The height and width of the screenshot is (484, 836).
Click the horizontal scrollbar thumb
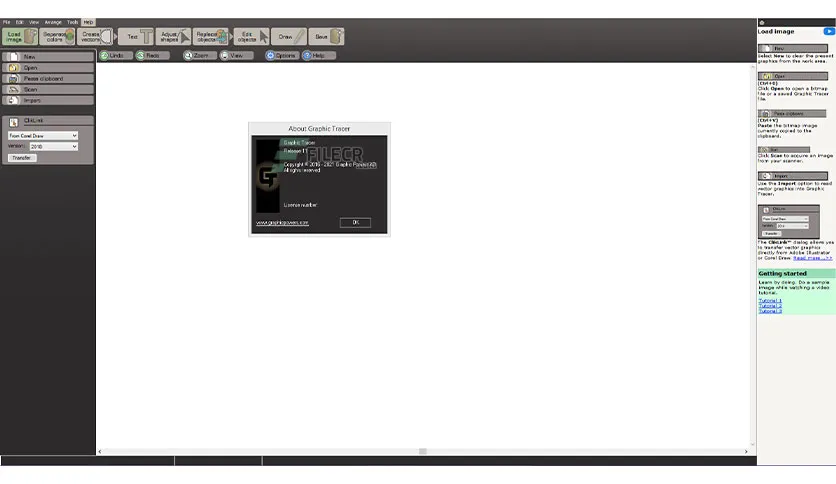[423, 451]
